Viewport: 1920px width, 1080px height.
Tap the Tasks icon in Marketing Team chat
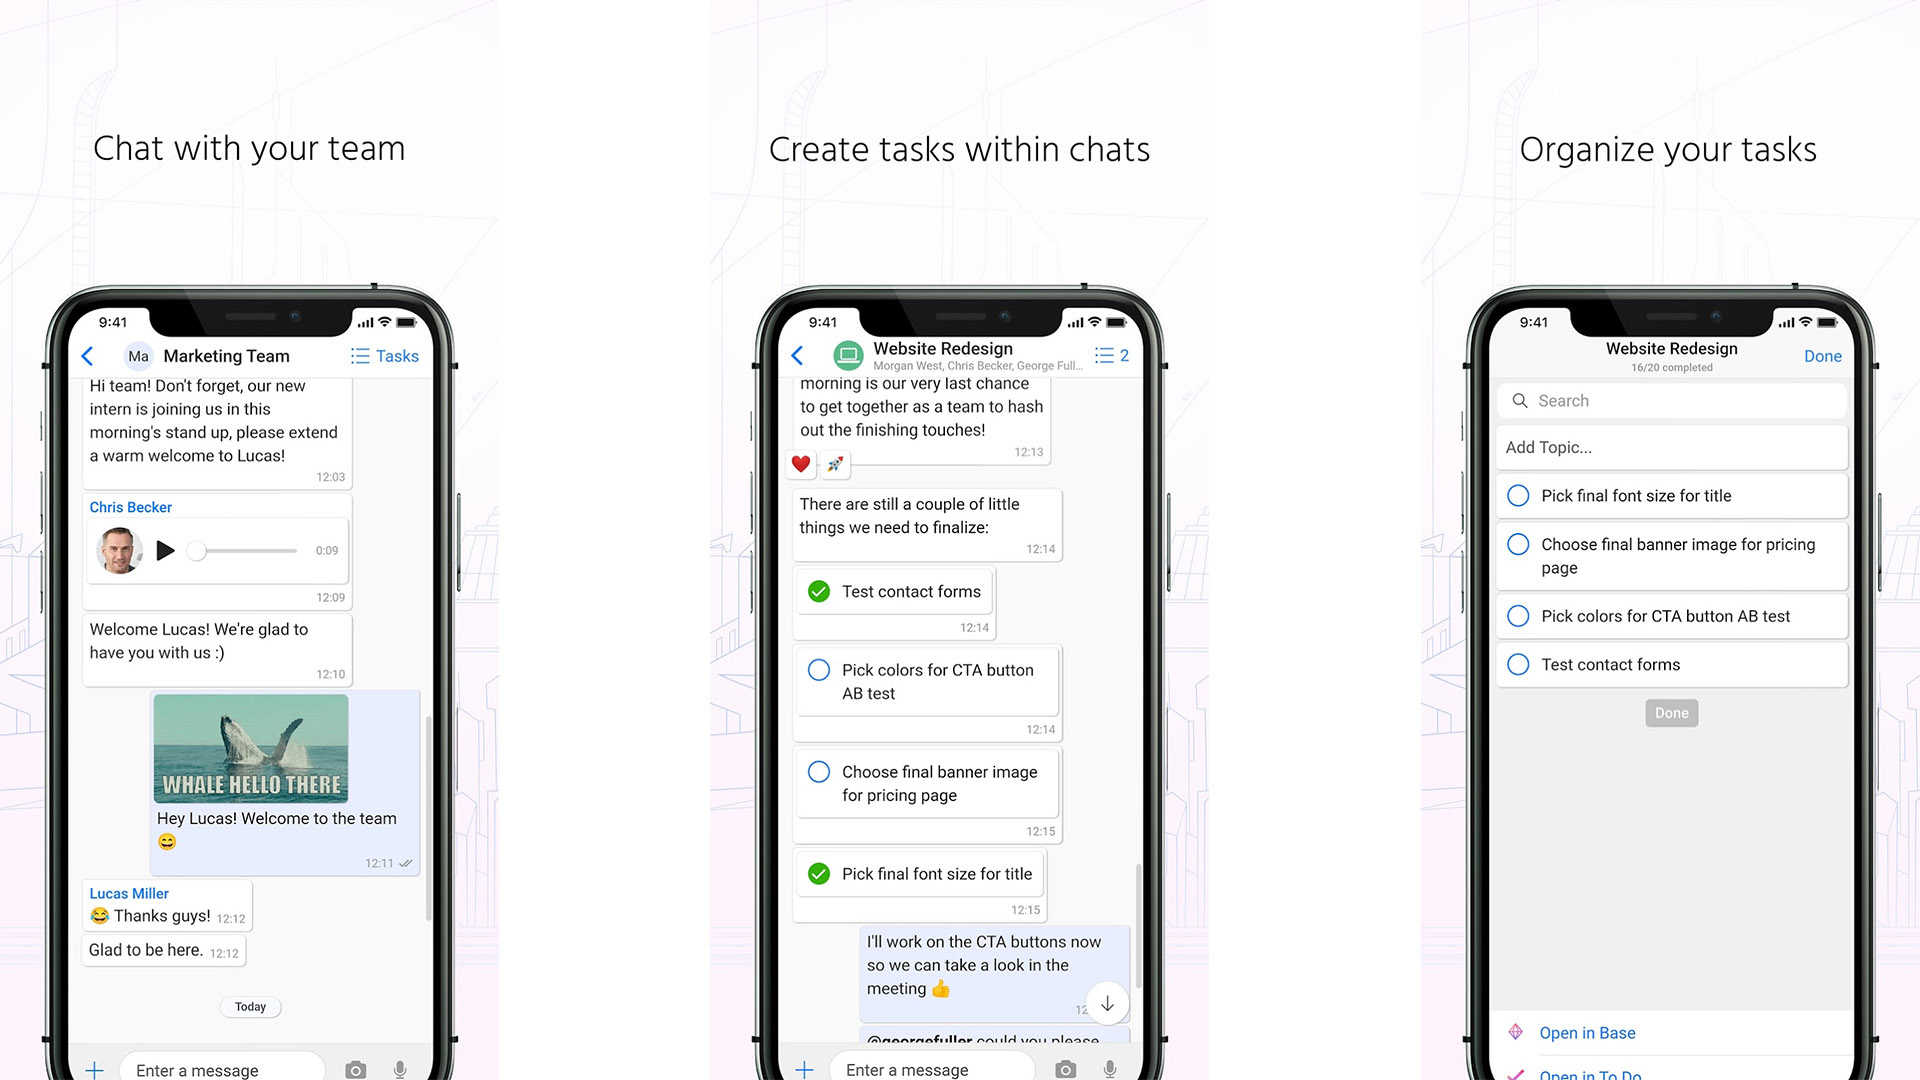click(x=384, y=356)
